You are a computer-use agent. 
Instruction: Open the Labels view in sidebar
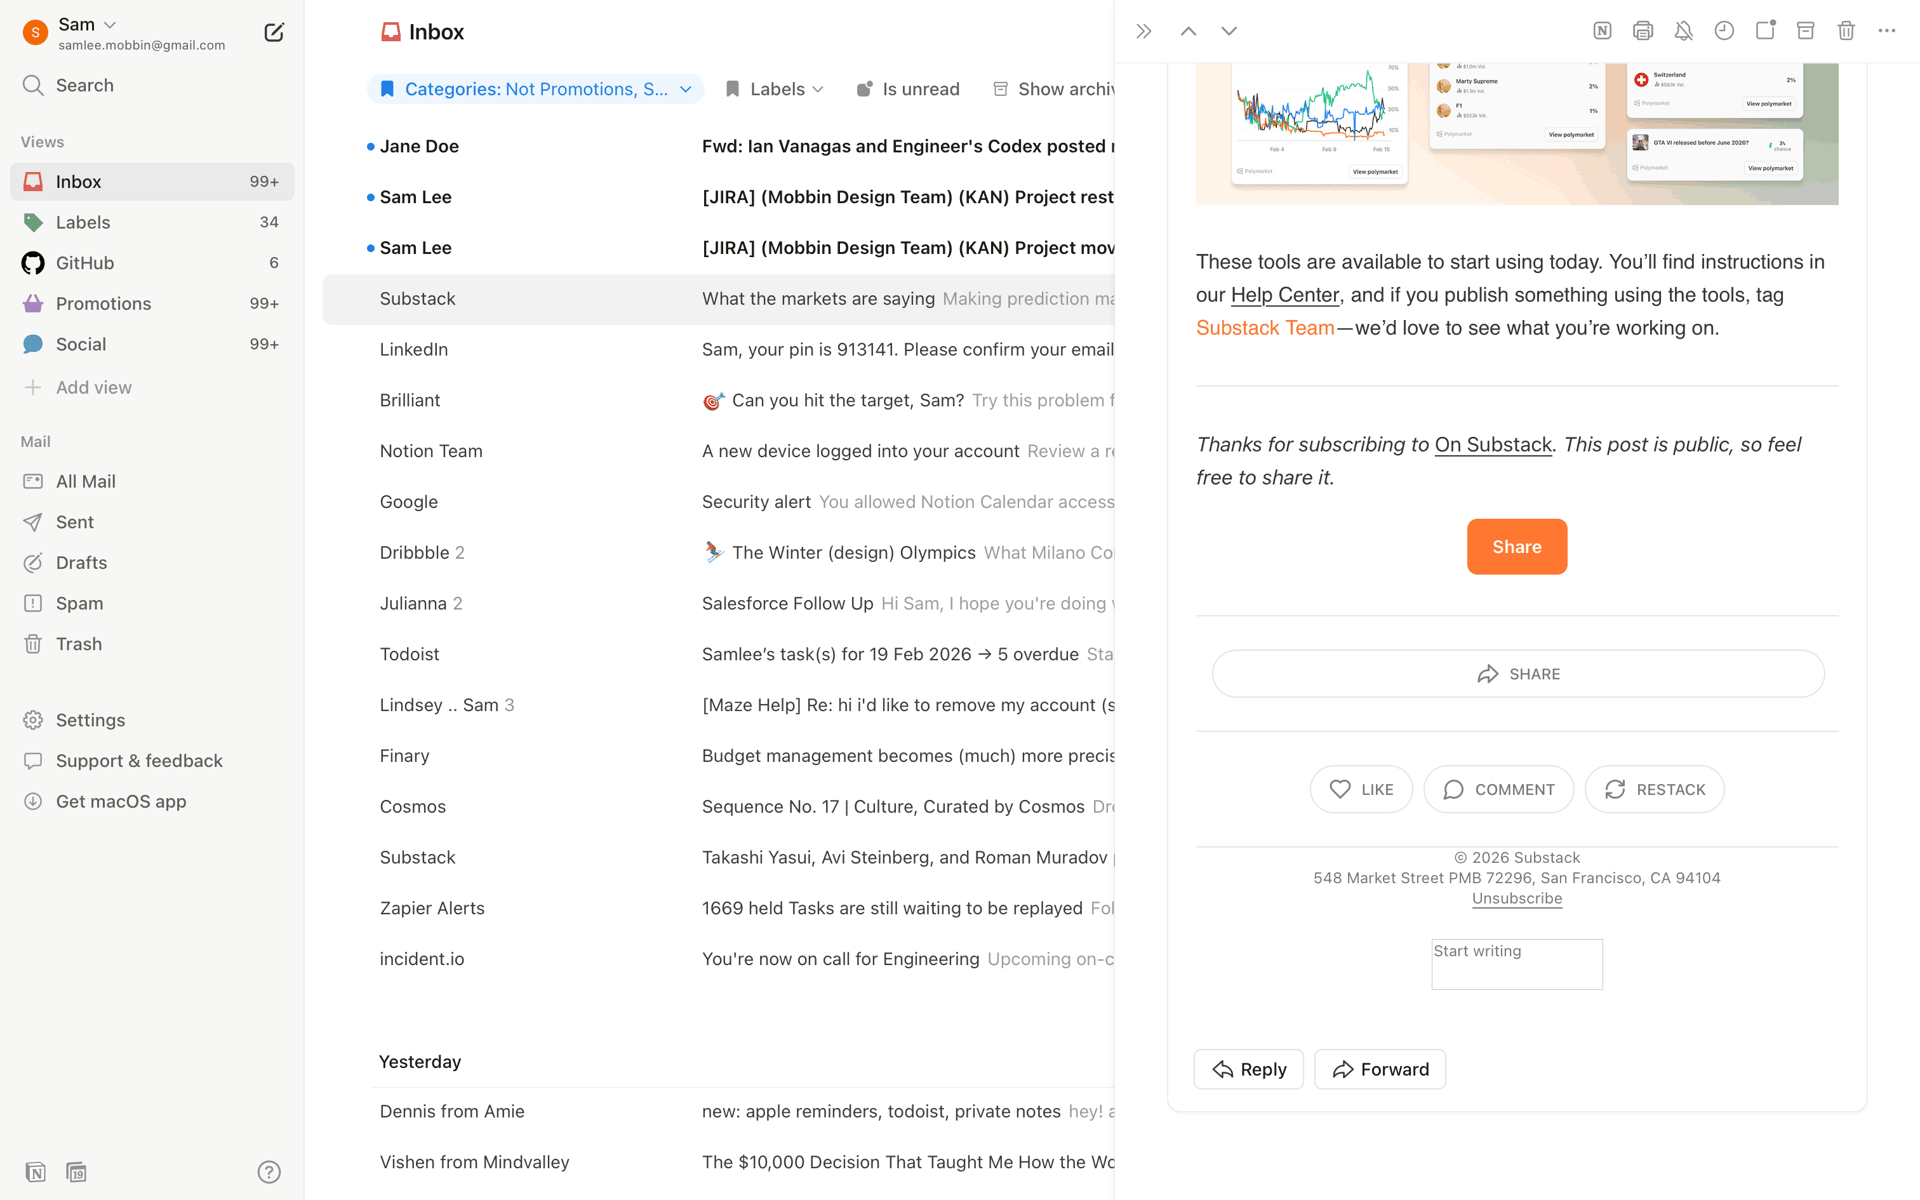(152, 222)
